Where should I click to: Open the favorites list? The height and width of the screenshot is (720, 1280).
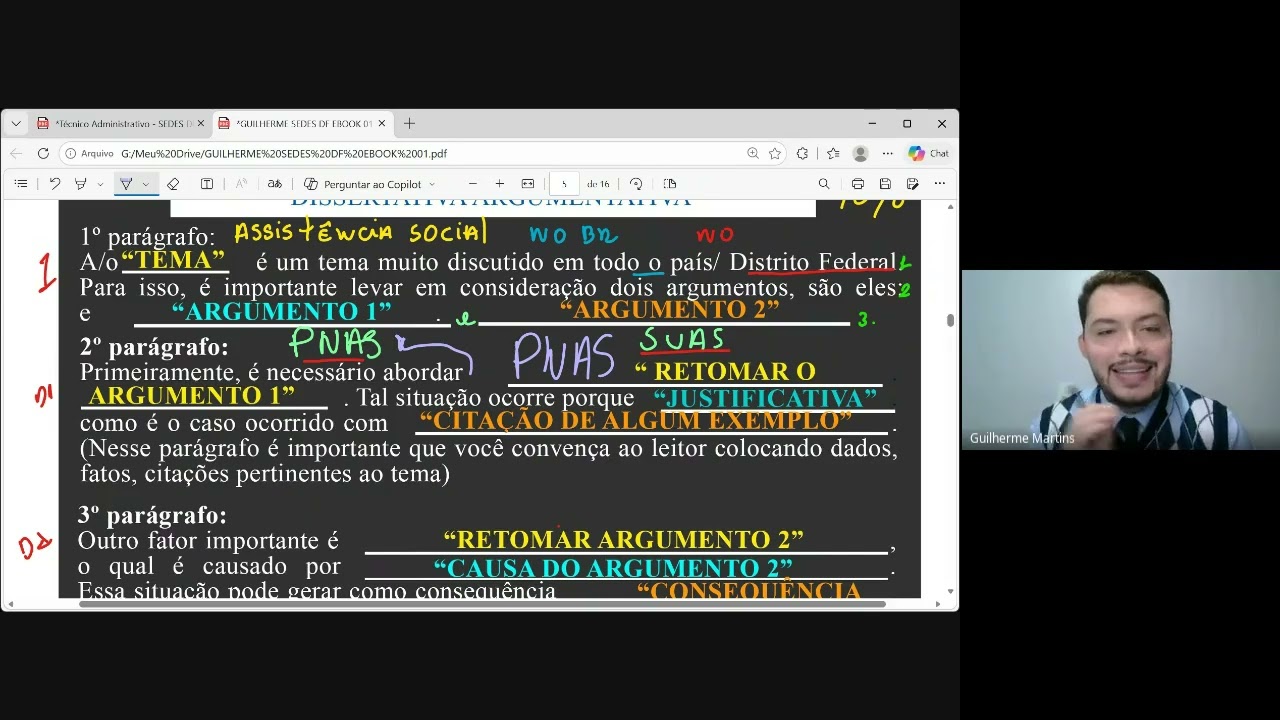click(x=832, y=154)
